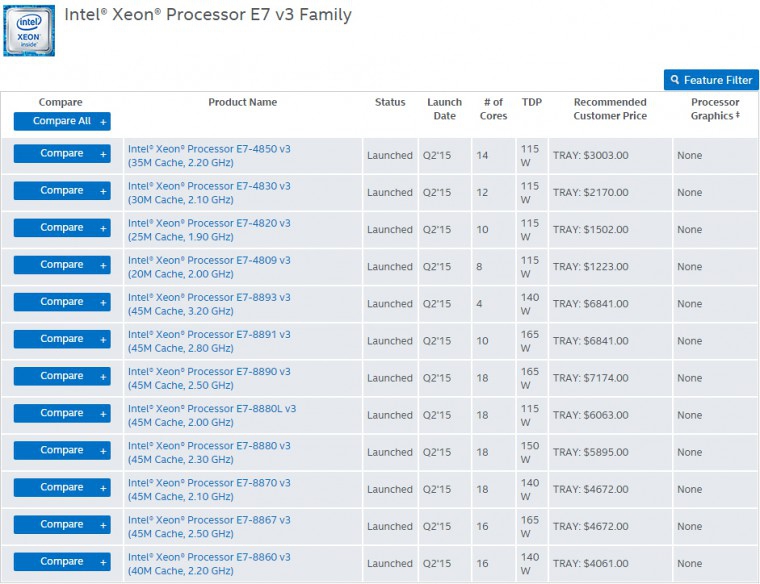The image size is (760, 584).
Task: Select Compare for E7-8880 v3 row
Action: (62, 450)
